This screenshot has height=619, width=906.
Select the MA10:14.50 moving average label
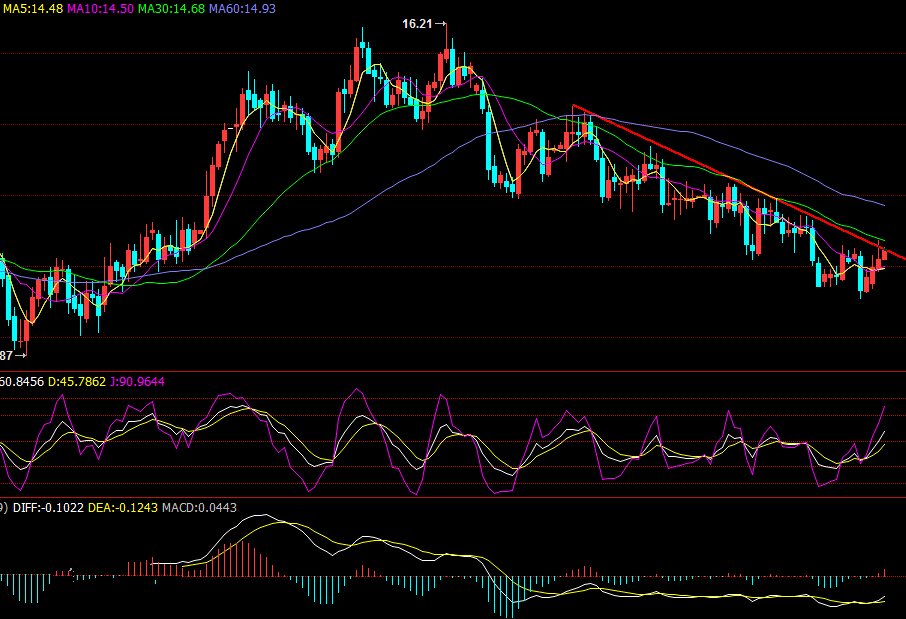point(100,8)
